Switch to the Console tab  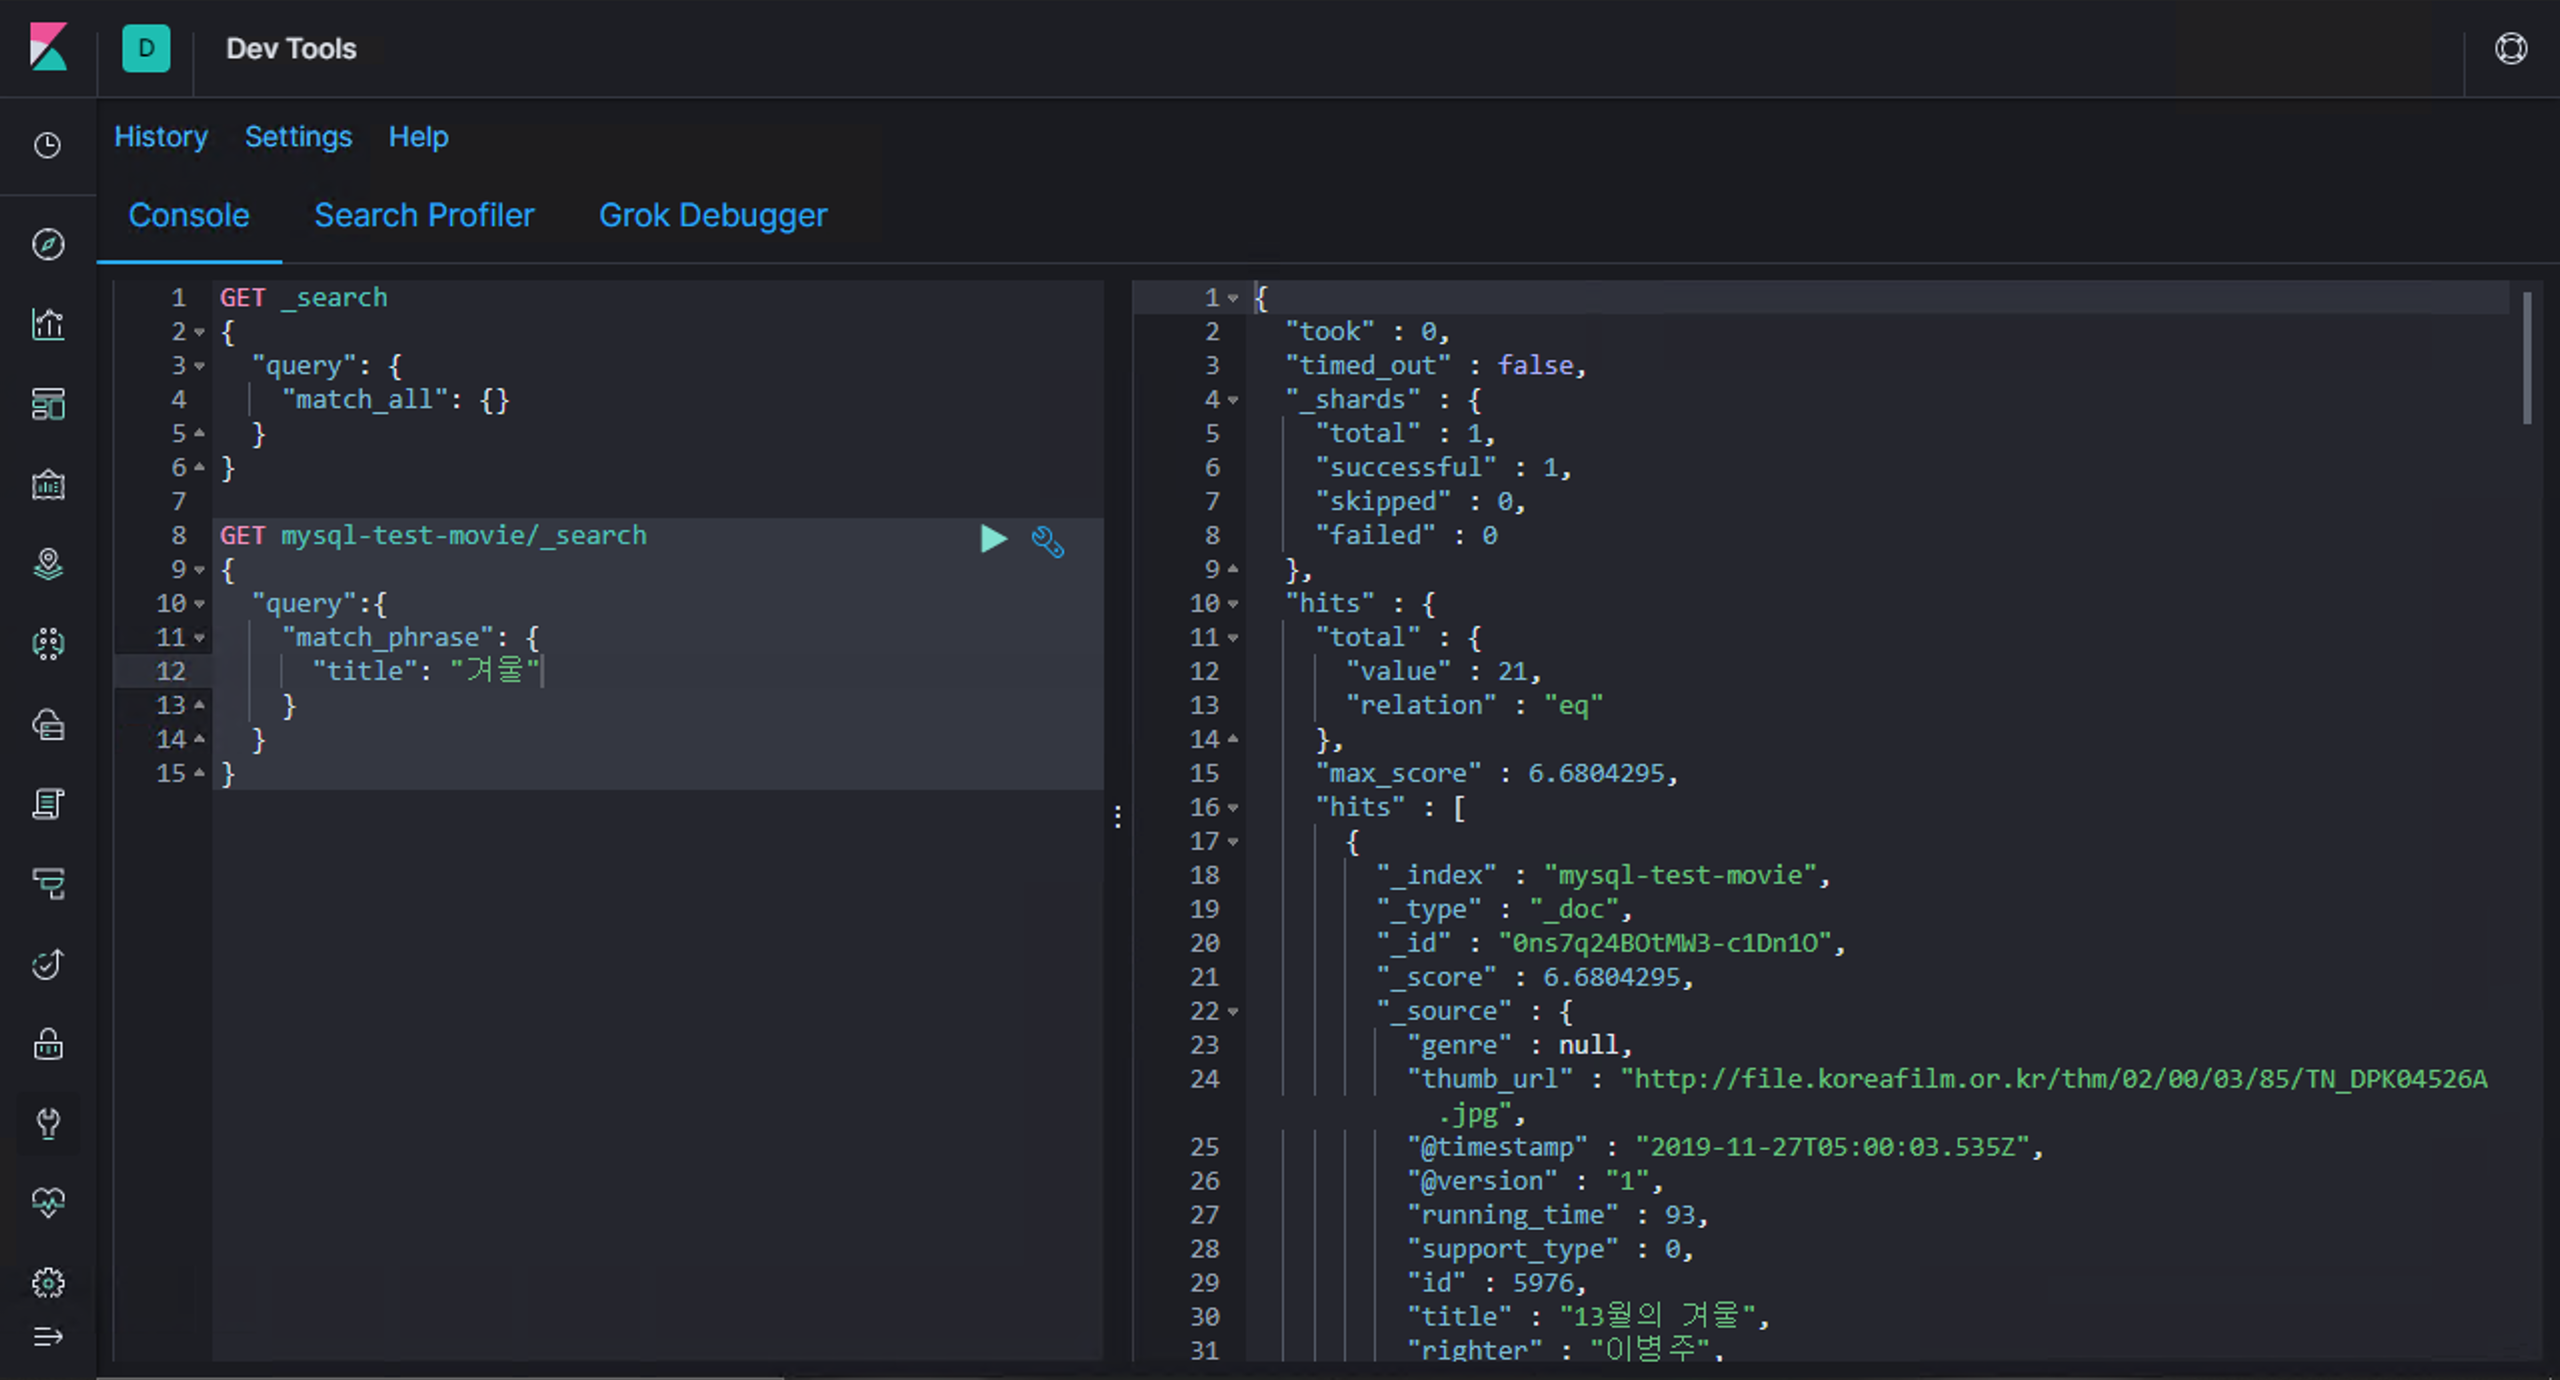tap(189, 214)
